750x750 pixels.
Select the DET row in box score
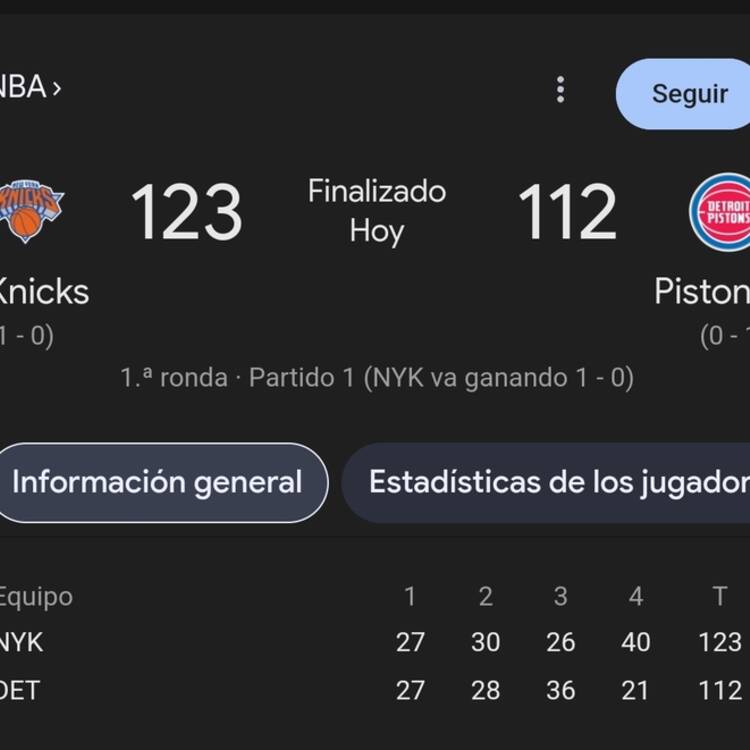click(375, 690)
